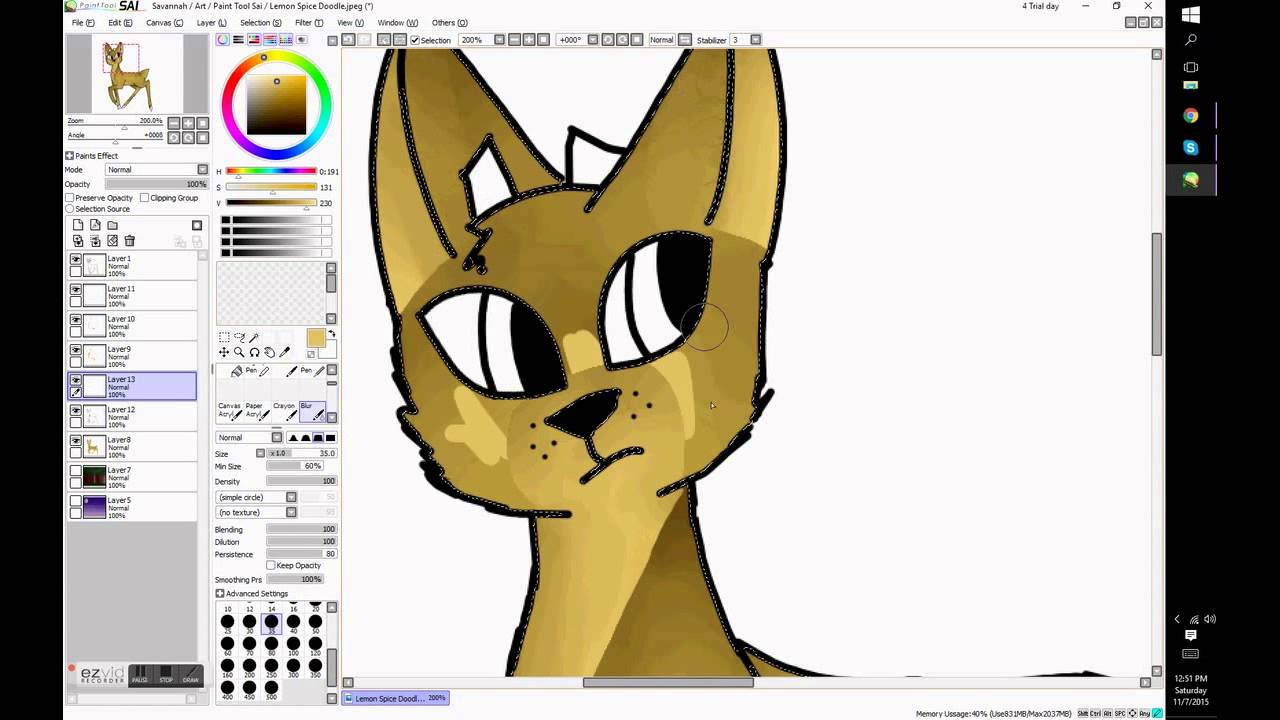This screenshot has width=1280, height=720.
Task: Click the foreground color swatch
Action: pos(316,339)
